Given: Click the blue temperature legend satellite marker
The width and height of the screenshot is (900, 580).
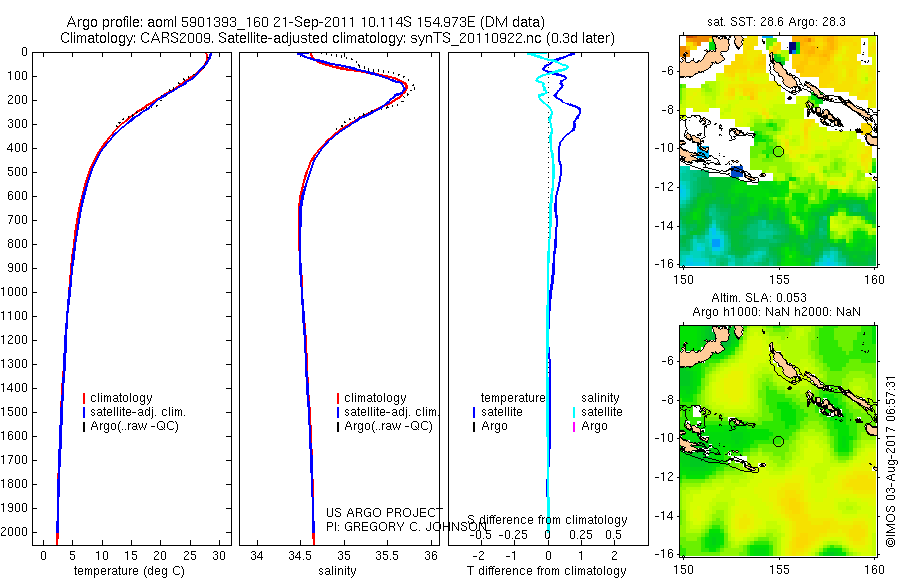Looking at the screenshot, I should click(x=474, y=412).
